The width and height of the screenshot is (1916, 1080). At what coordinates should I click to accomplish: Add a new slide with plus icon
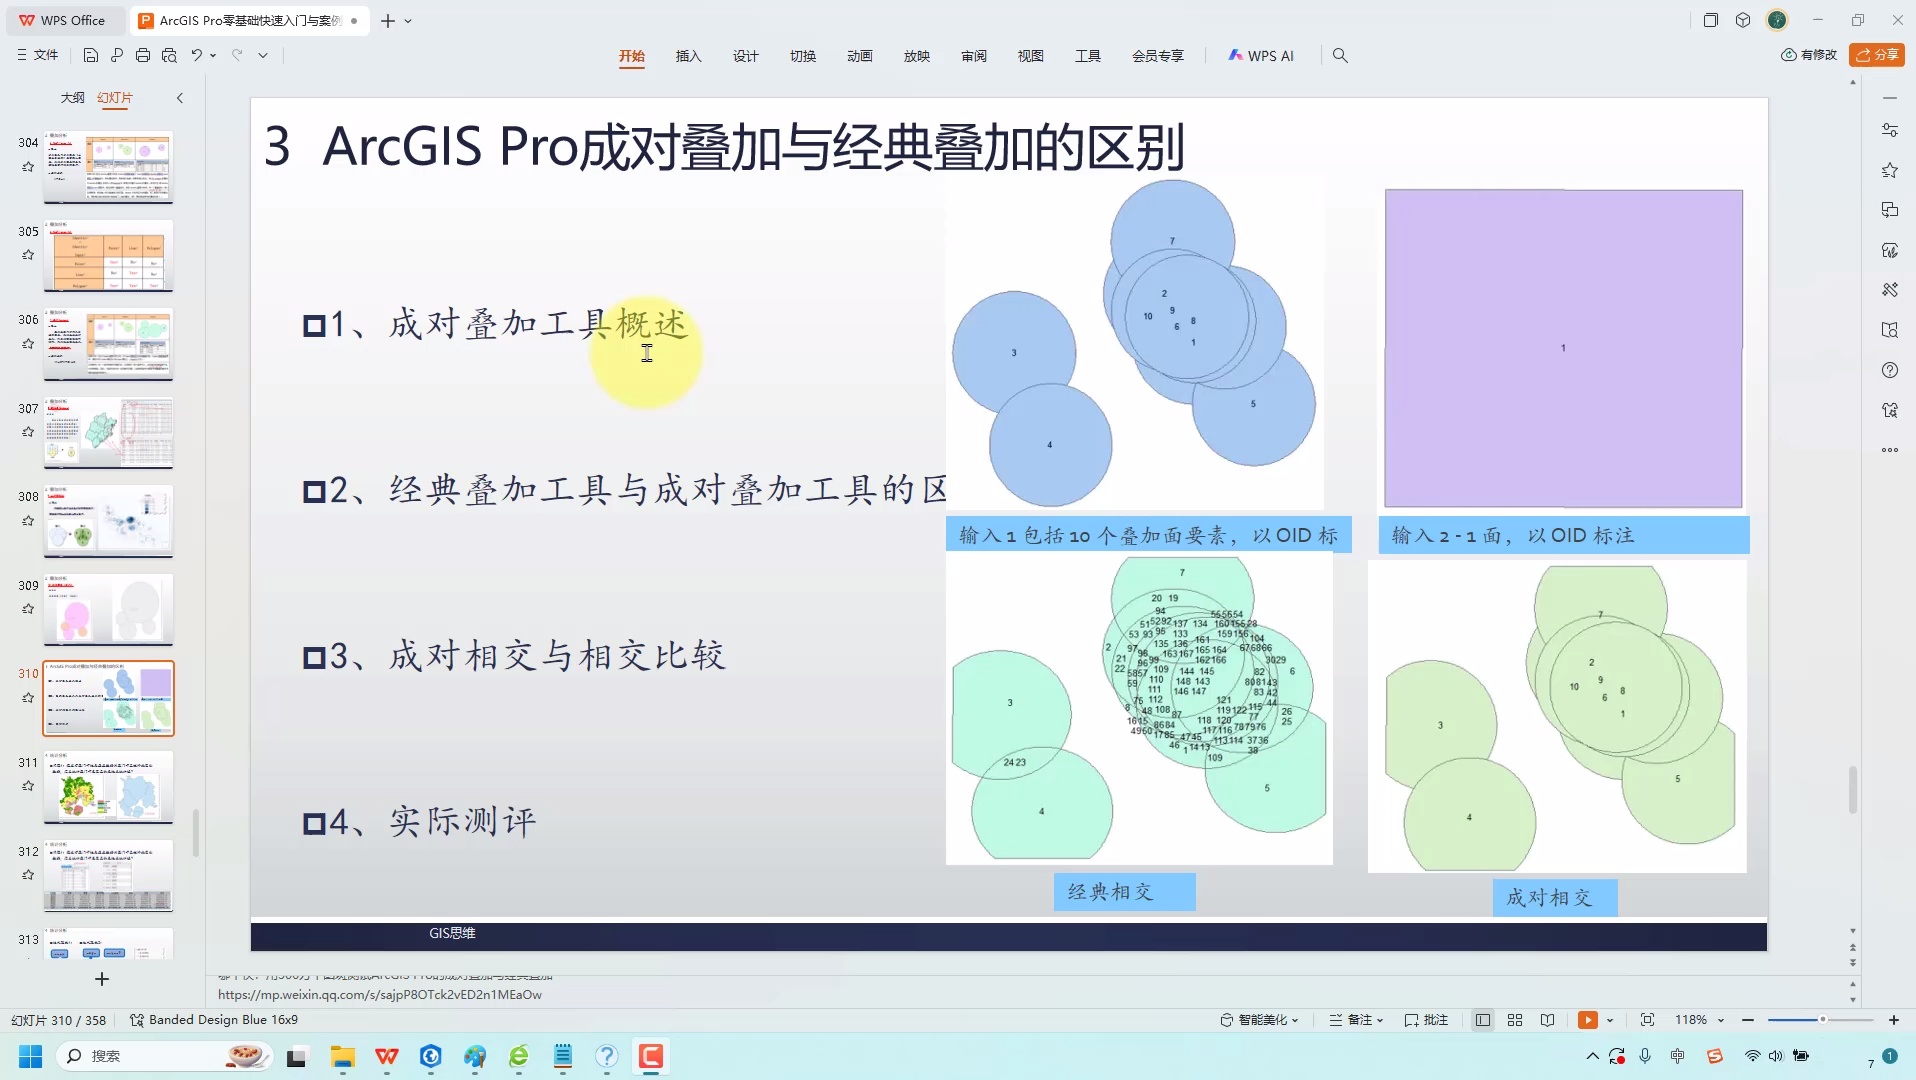(x=101, y=979)
